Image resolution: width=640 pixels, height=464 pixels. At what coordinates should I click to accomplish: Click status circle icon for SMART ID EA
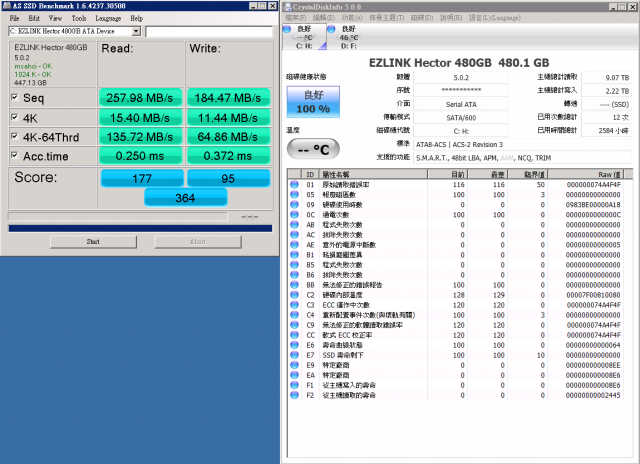pos(294,375)
